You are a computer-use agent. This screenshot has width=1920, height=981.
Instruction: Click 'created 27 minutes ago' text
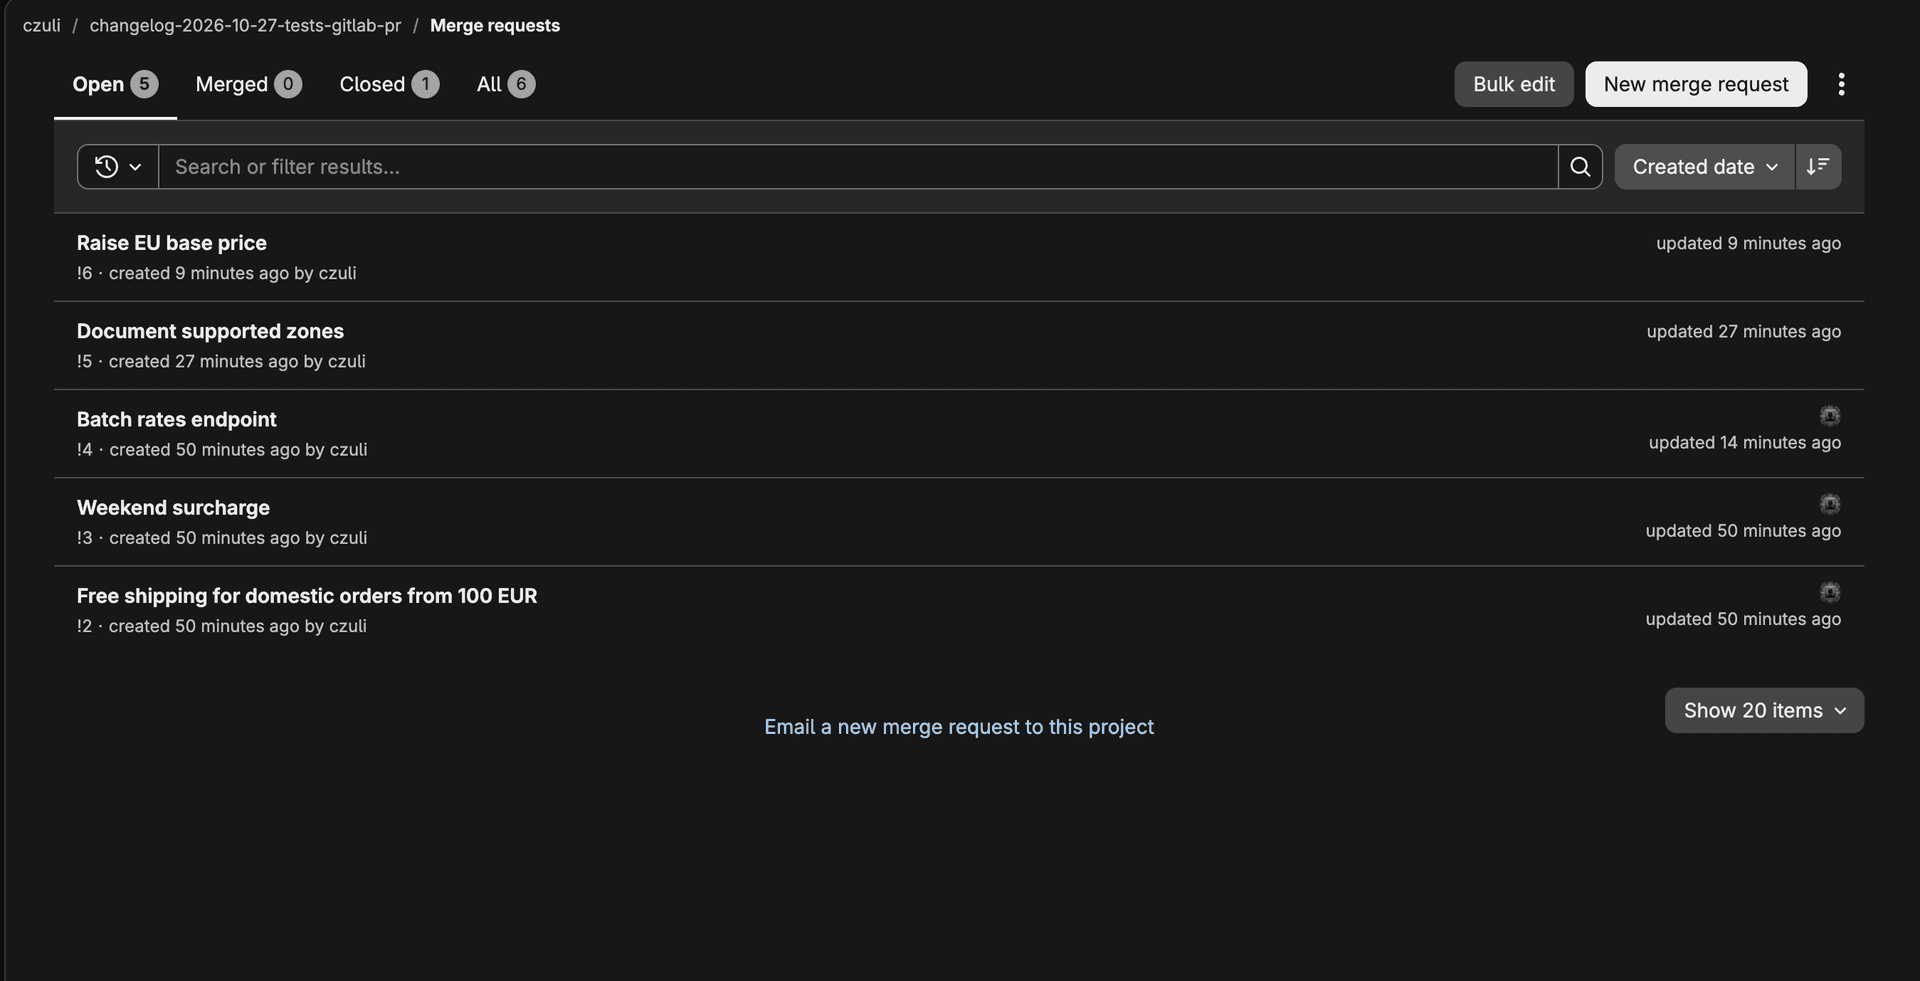click(204, 361)
